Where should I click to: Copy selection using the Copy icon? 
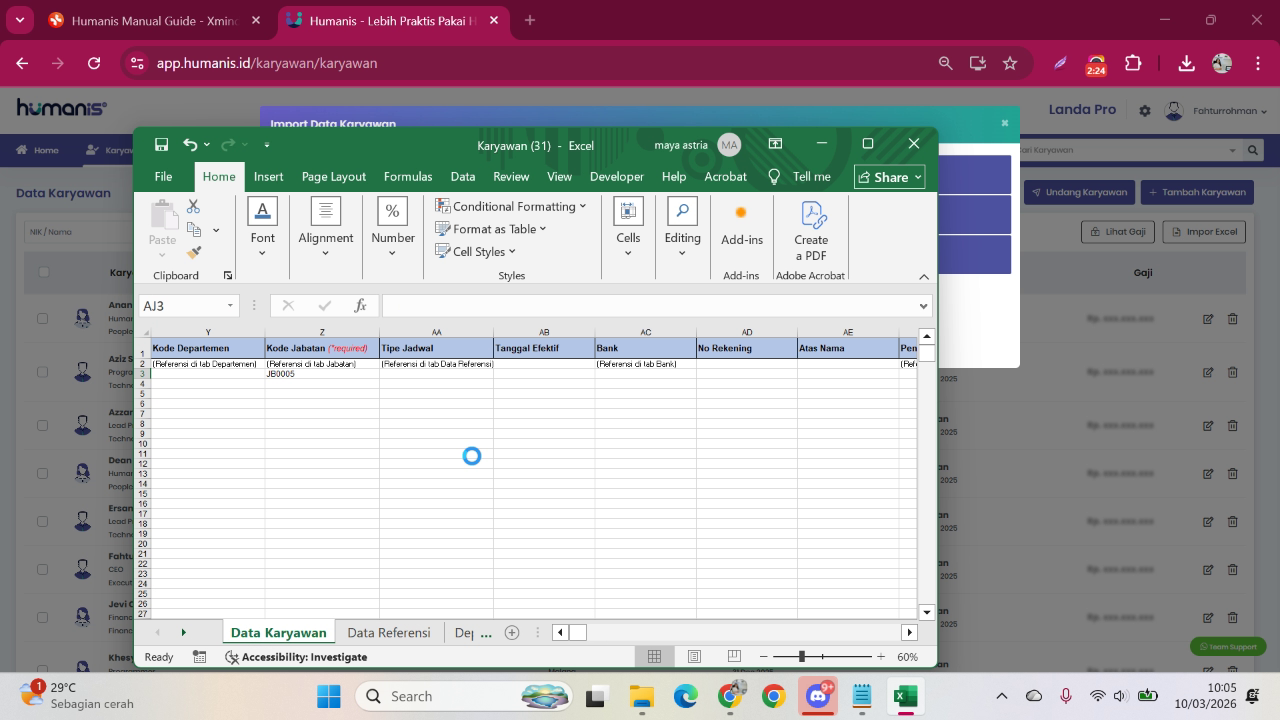pyautogui.click(x=194, y=230)
